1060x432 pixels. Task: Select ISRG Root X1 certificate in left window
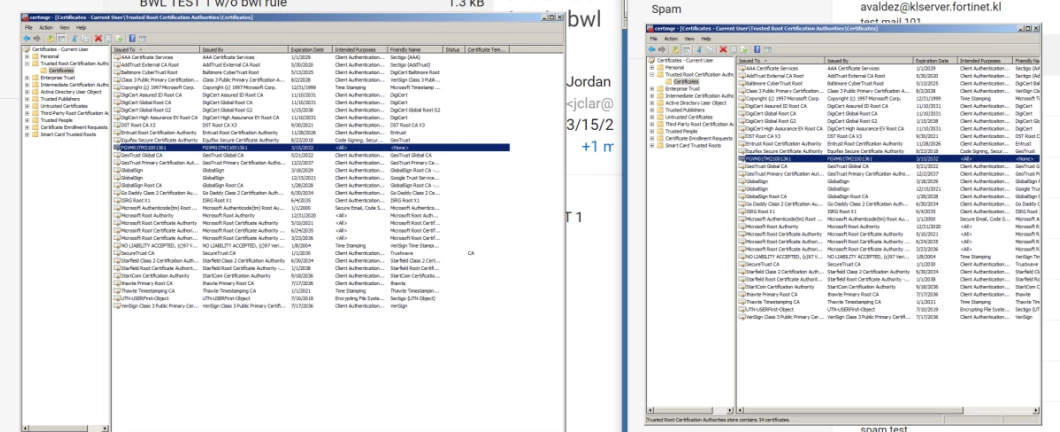coord(311,200)
